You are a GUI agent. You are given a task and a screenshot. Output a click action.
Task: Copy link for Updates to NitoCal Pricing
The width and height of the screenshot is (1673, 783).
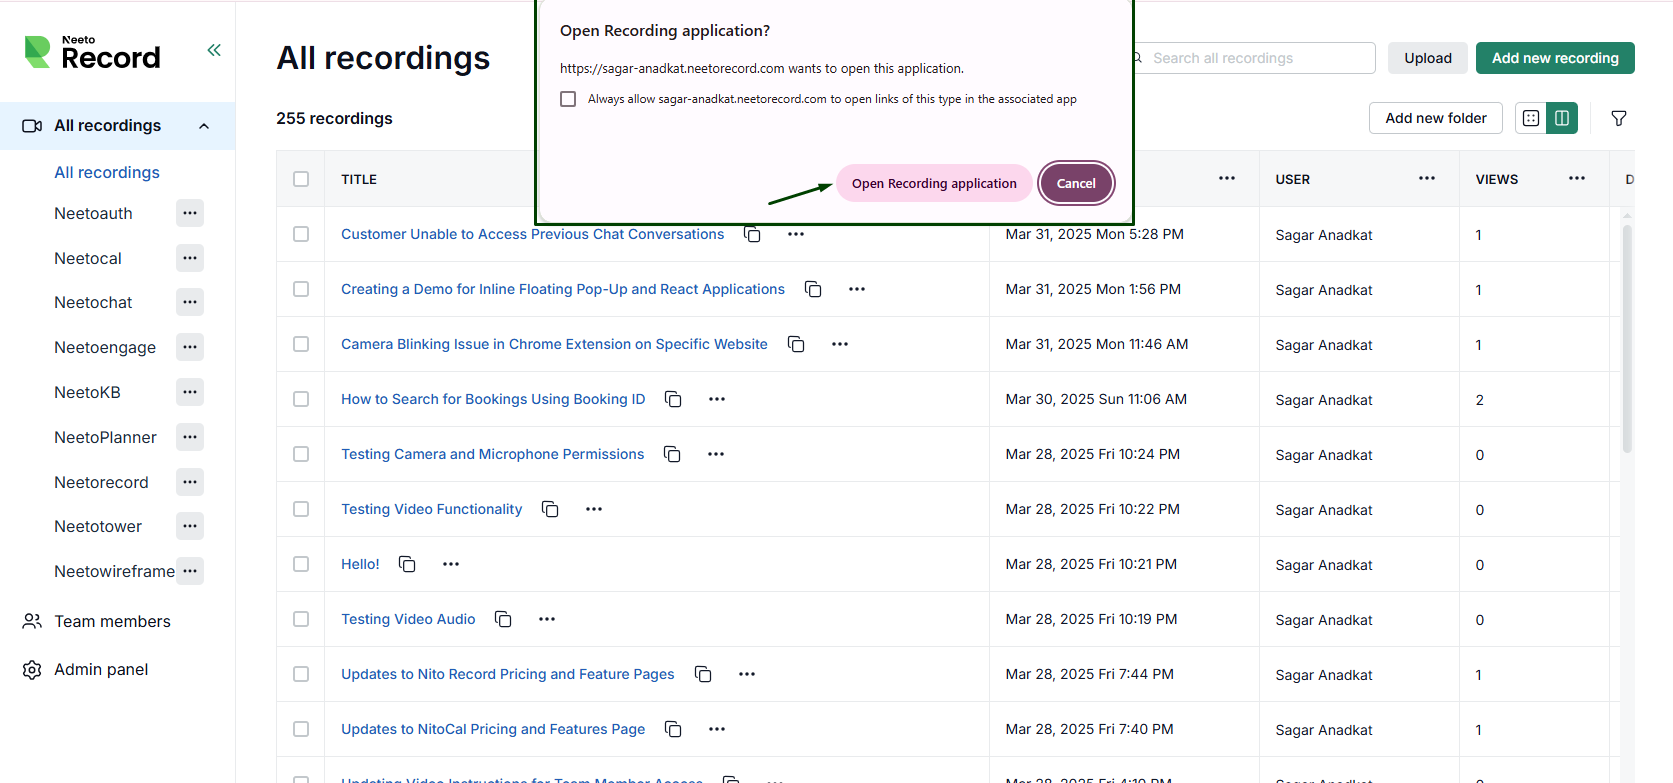[x=673, y=729]
